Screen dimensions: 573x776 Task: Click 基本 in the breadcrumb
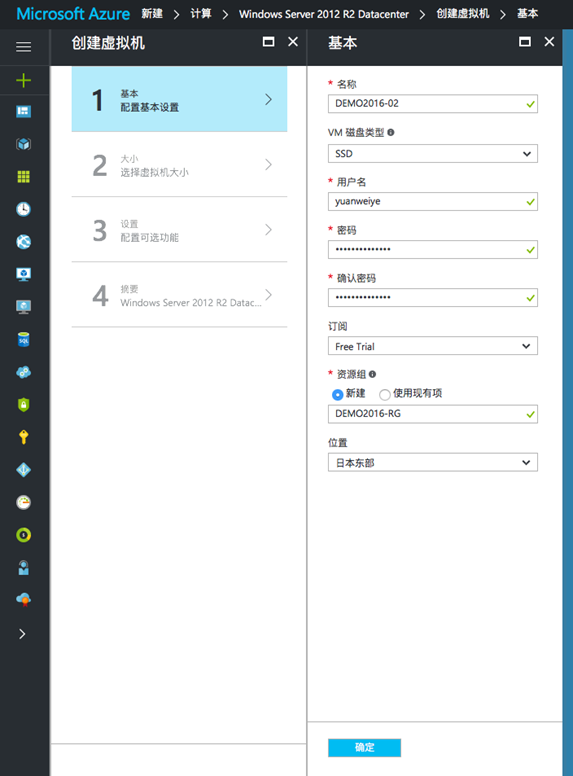click(527, 13)
